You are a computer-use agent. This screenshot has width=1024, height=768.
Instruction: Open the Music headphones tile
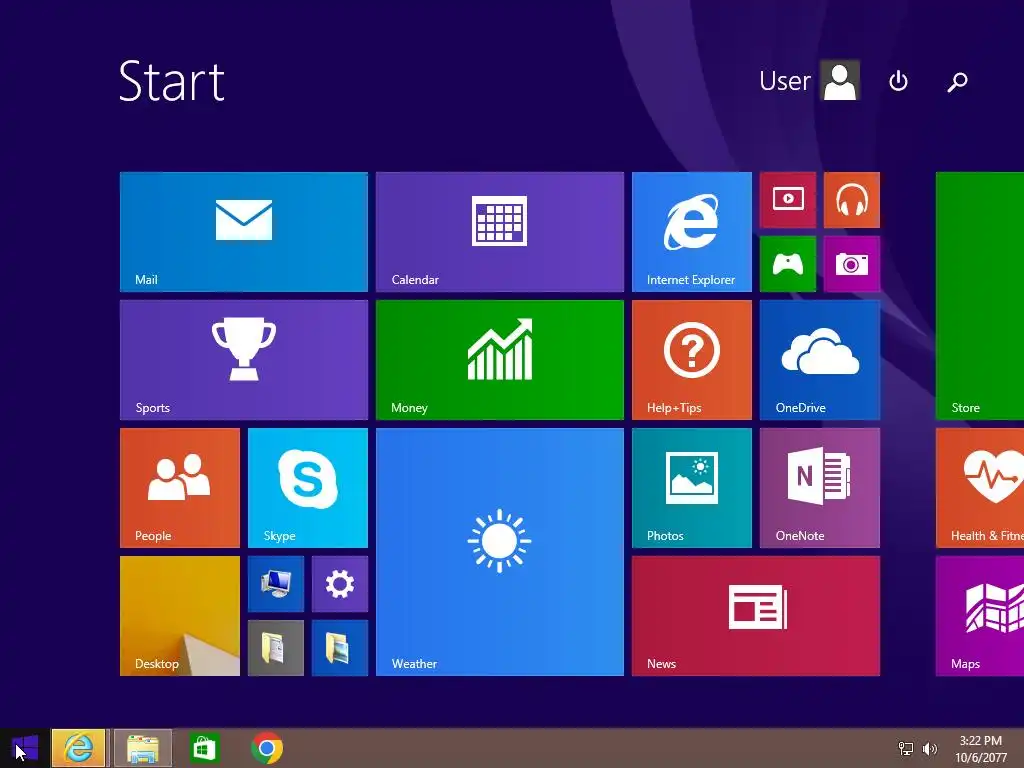pos(852,200)
